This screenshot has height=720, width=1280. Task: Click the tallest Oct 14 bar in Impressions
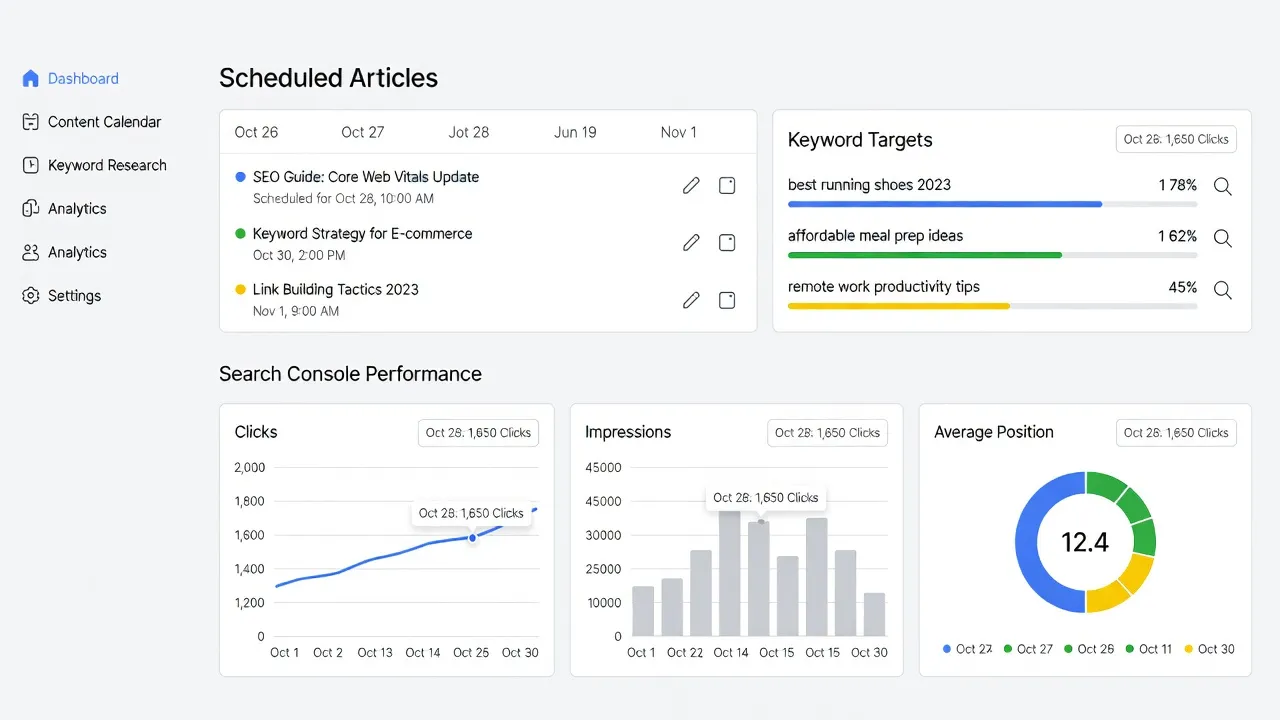730,573
